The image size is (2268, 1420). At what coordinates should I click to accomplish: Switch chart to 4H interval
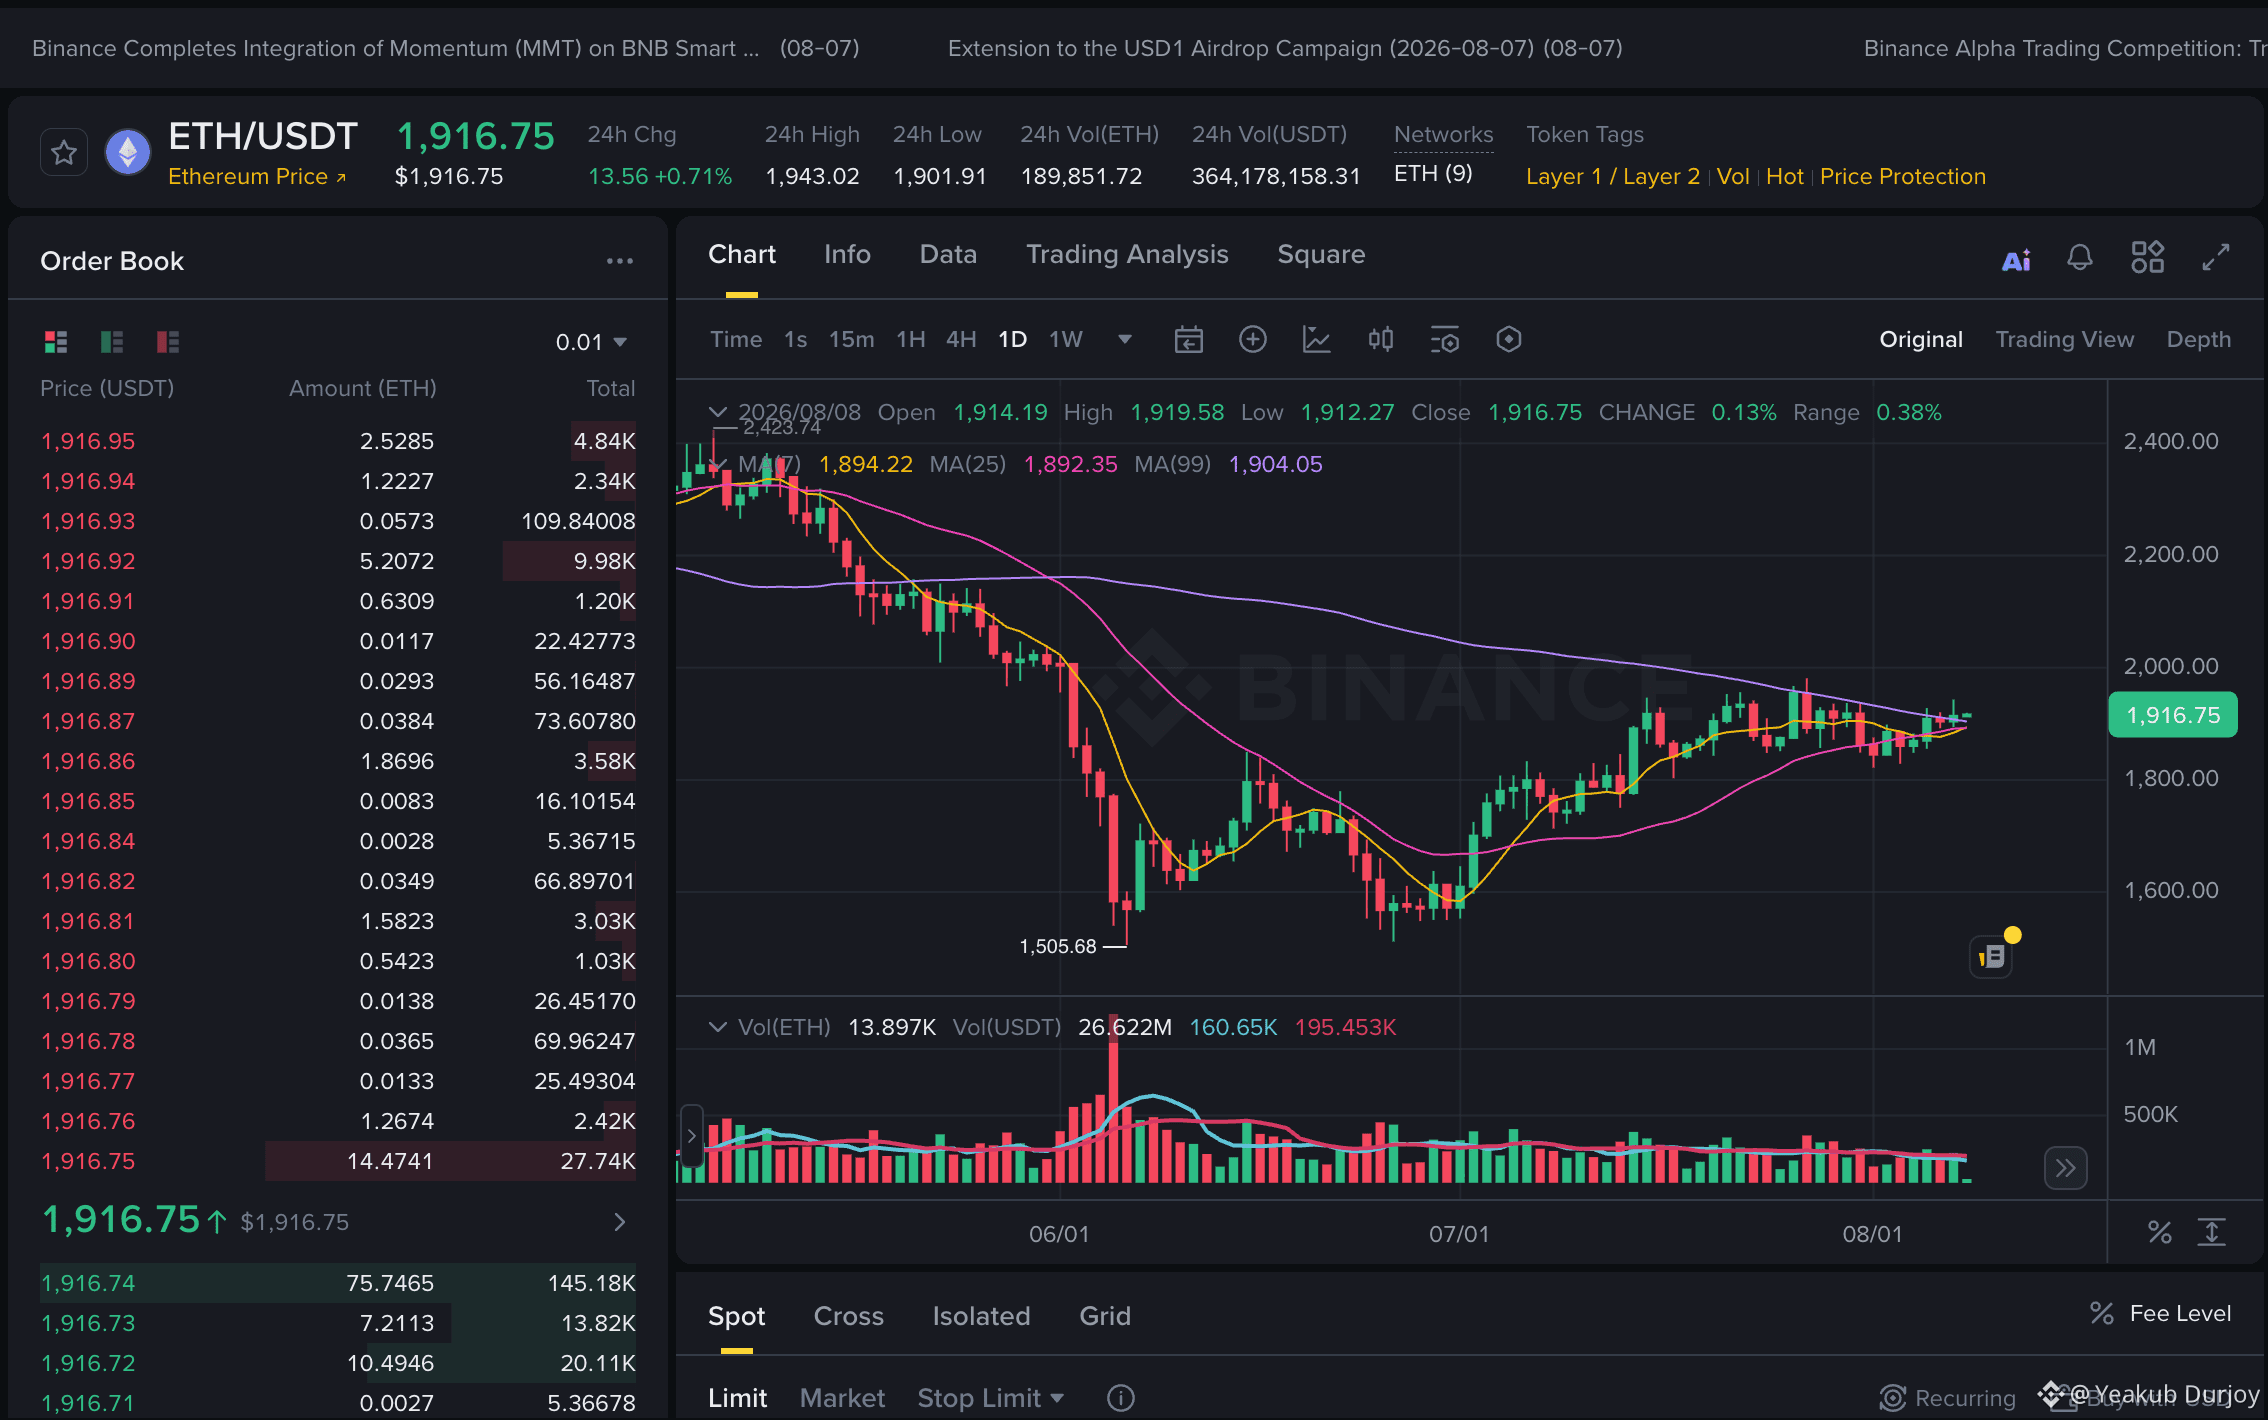pos(961,339)
